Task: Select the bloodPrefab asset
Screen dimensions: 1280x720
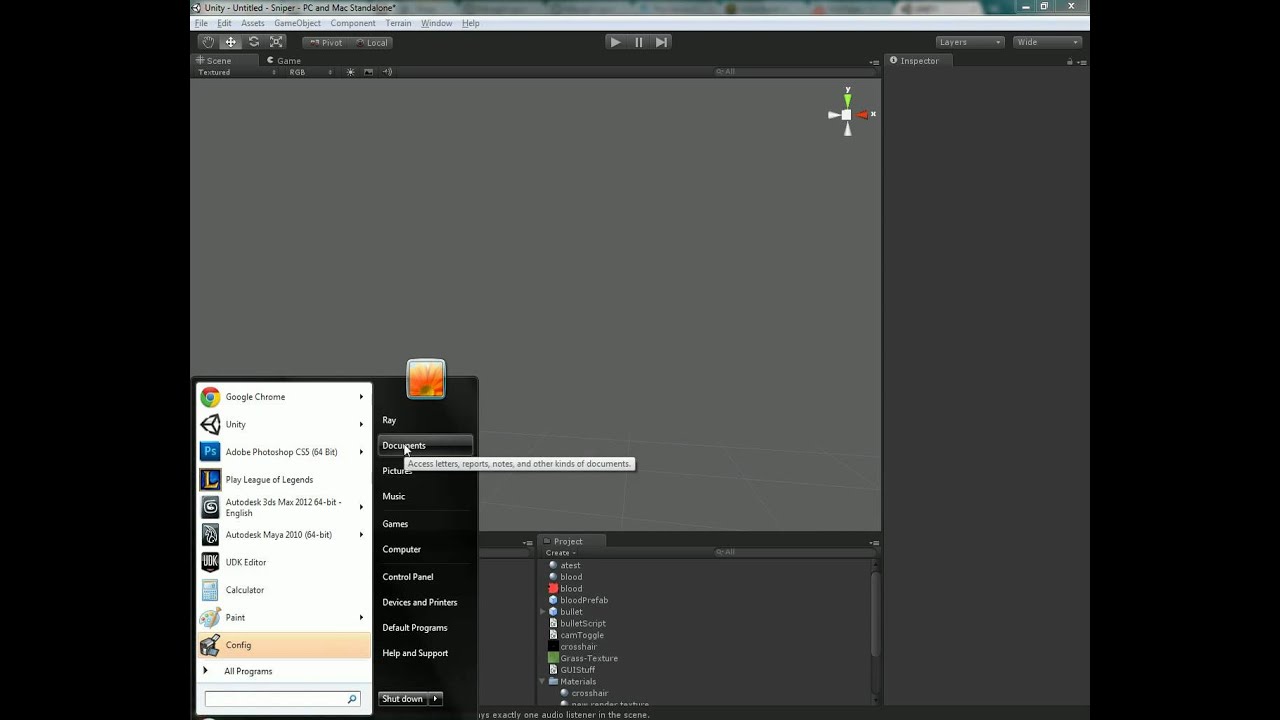Action: [x=578, y=600]
